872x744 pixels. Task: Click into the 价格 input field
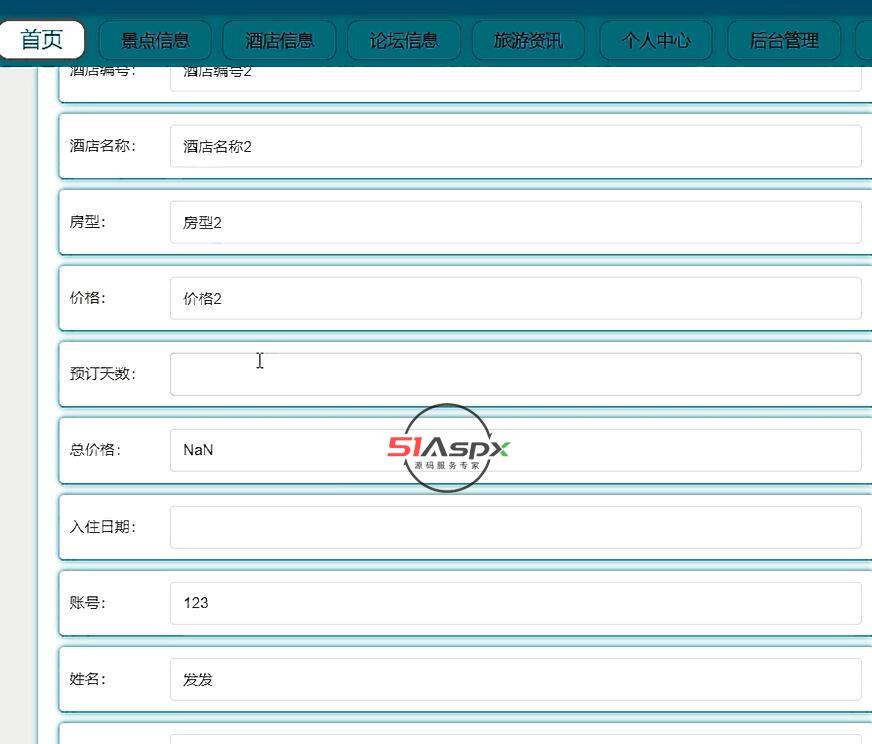coord(516,299)
